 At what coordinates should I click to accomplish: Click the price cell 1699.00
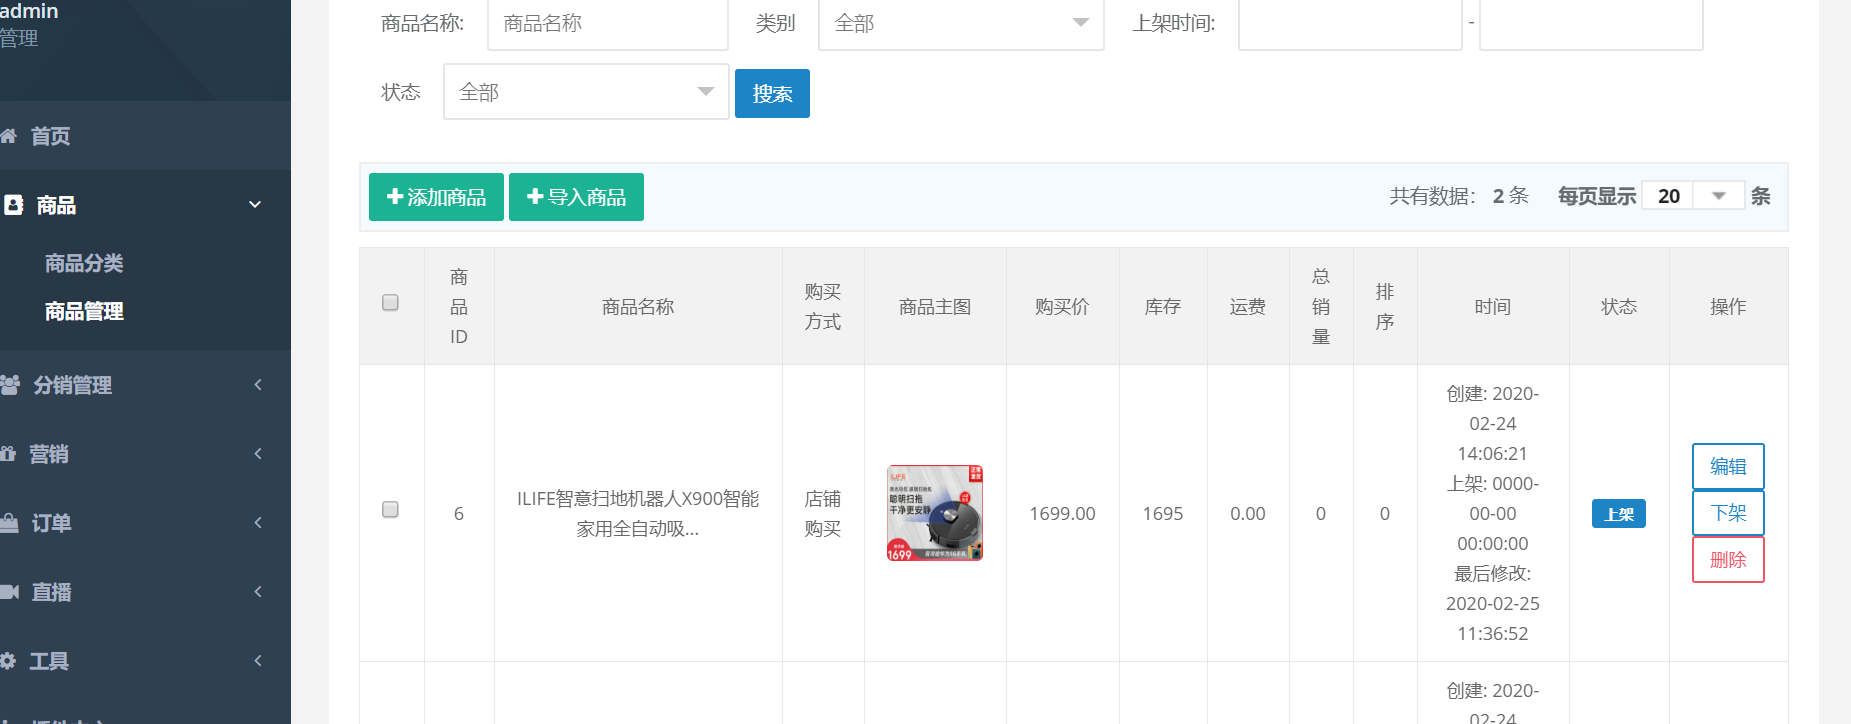1062,514
